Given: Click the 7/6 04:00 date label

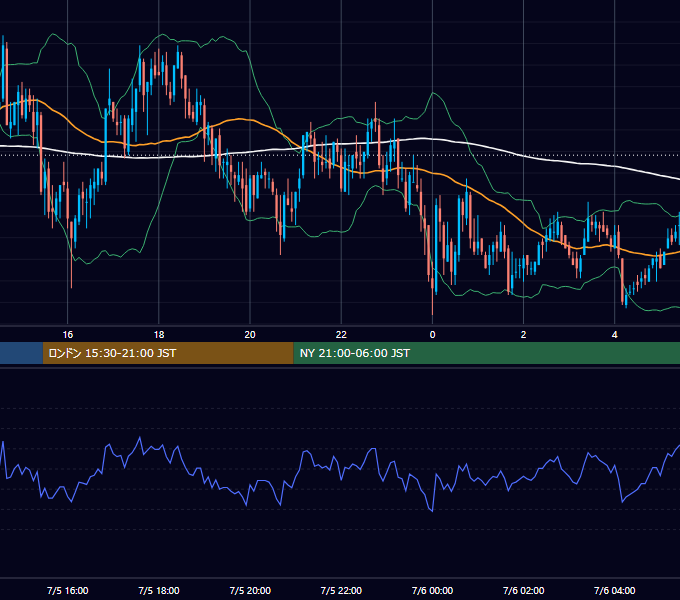Looking at the screenshot, I should pyautogui.click(x=615, y=590).
